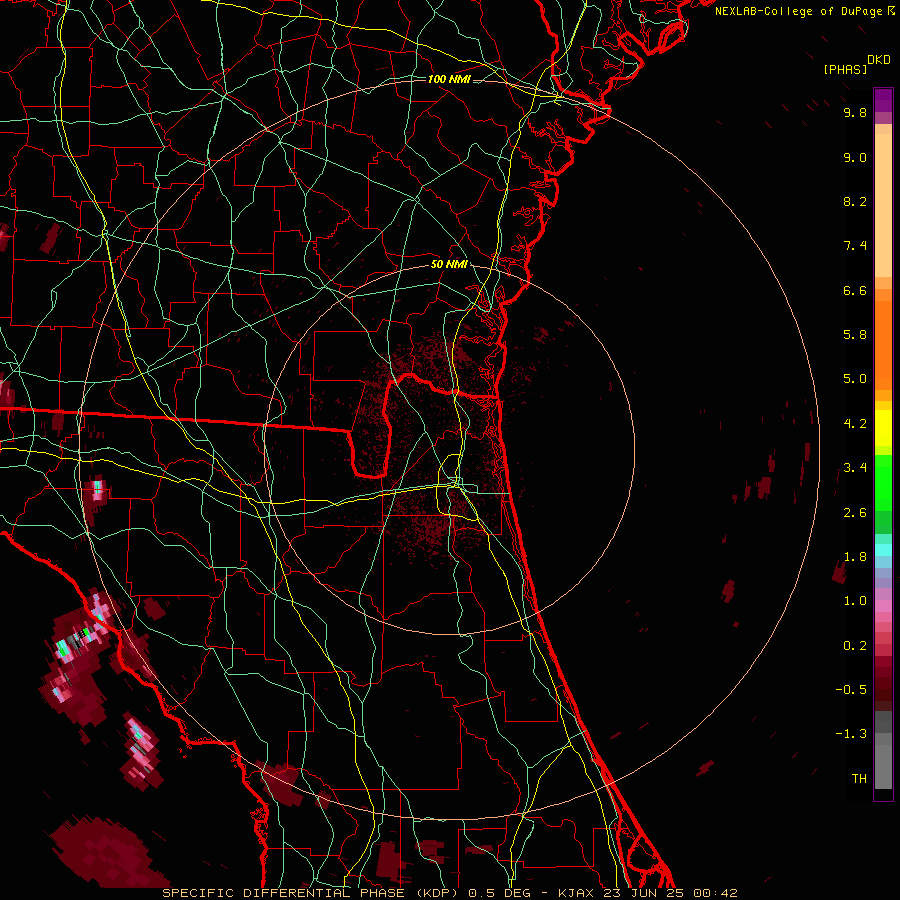This screenshot has height=900, width=900.
Task: Click the purple top segment of the colorbar
Action: coord(883,99)
